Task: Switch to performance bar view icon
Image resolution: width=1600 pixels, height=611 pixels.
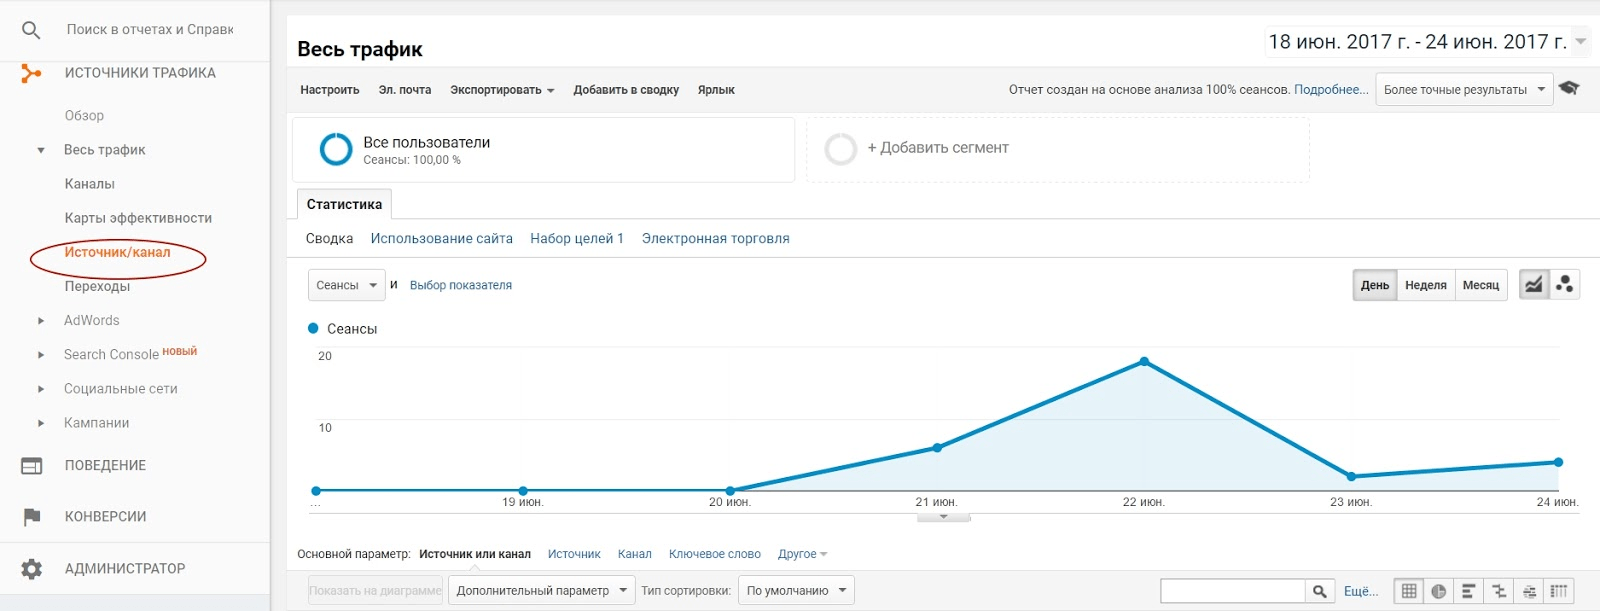Action: point(1468,591)
